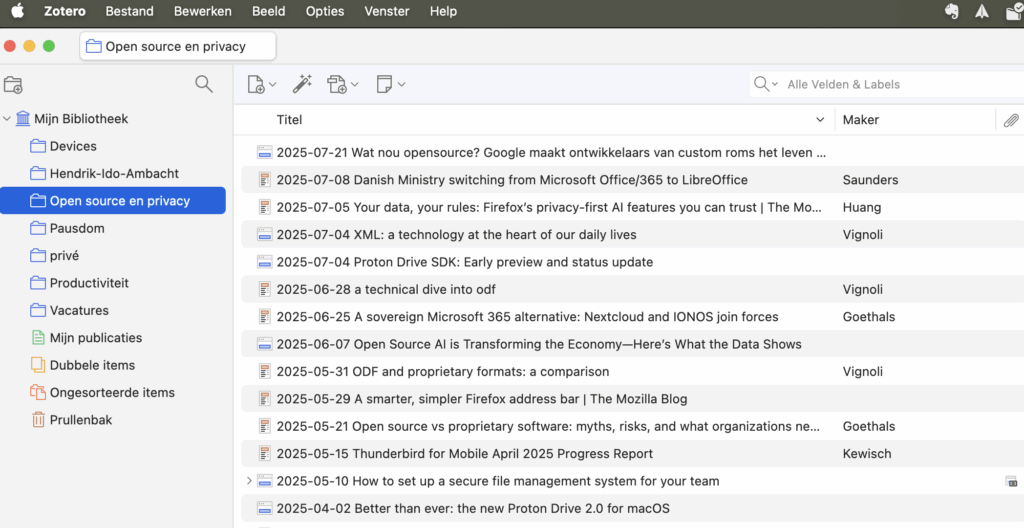Open the Add Attachment toolbar button
The height and width of the screenshot is (528, 1024).
[343, 84]
